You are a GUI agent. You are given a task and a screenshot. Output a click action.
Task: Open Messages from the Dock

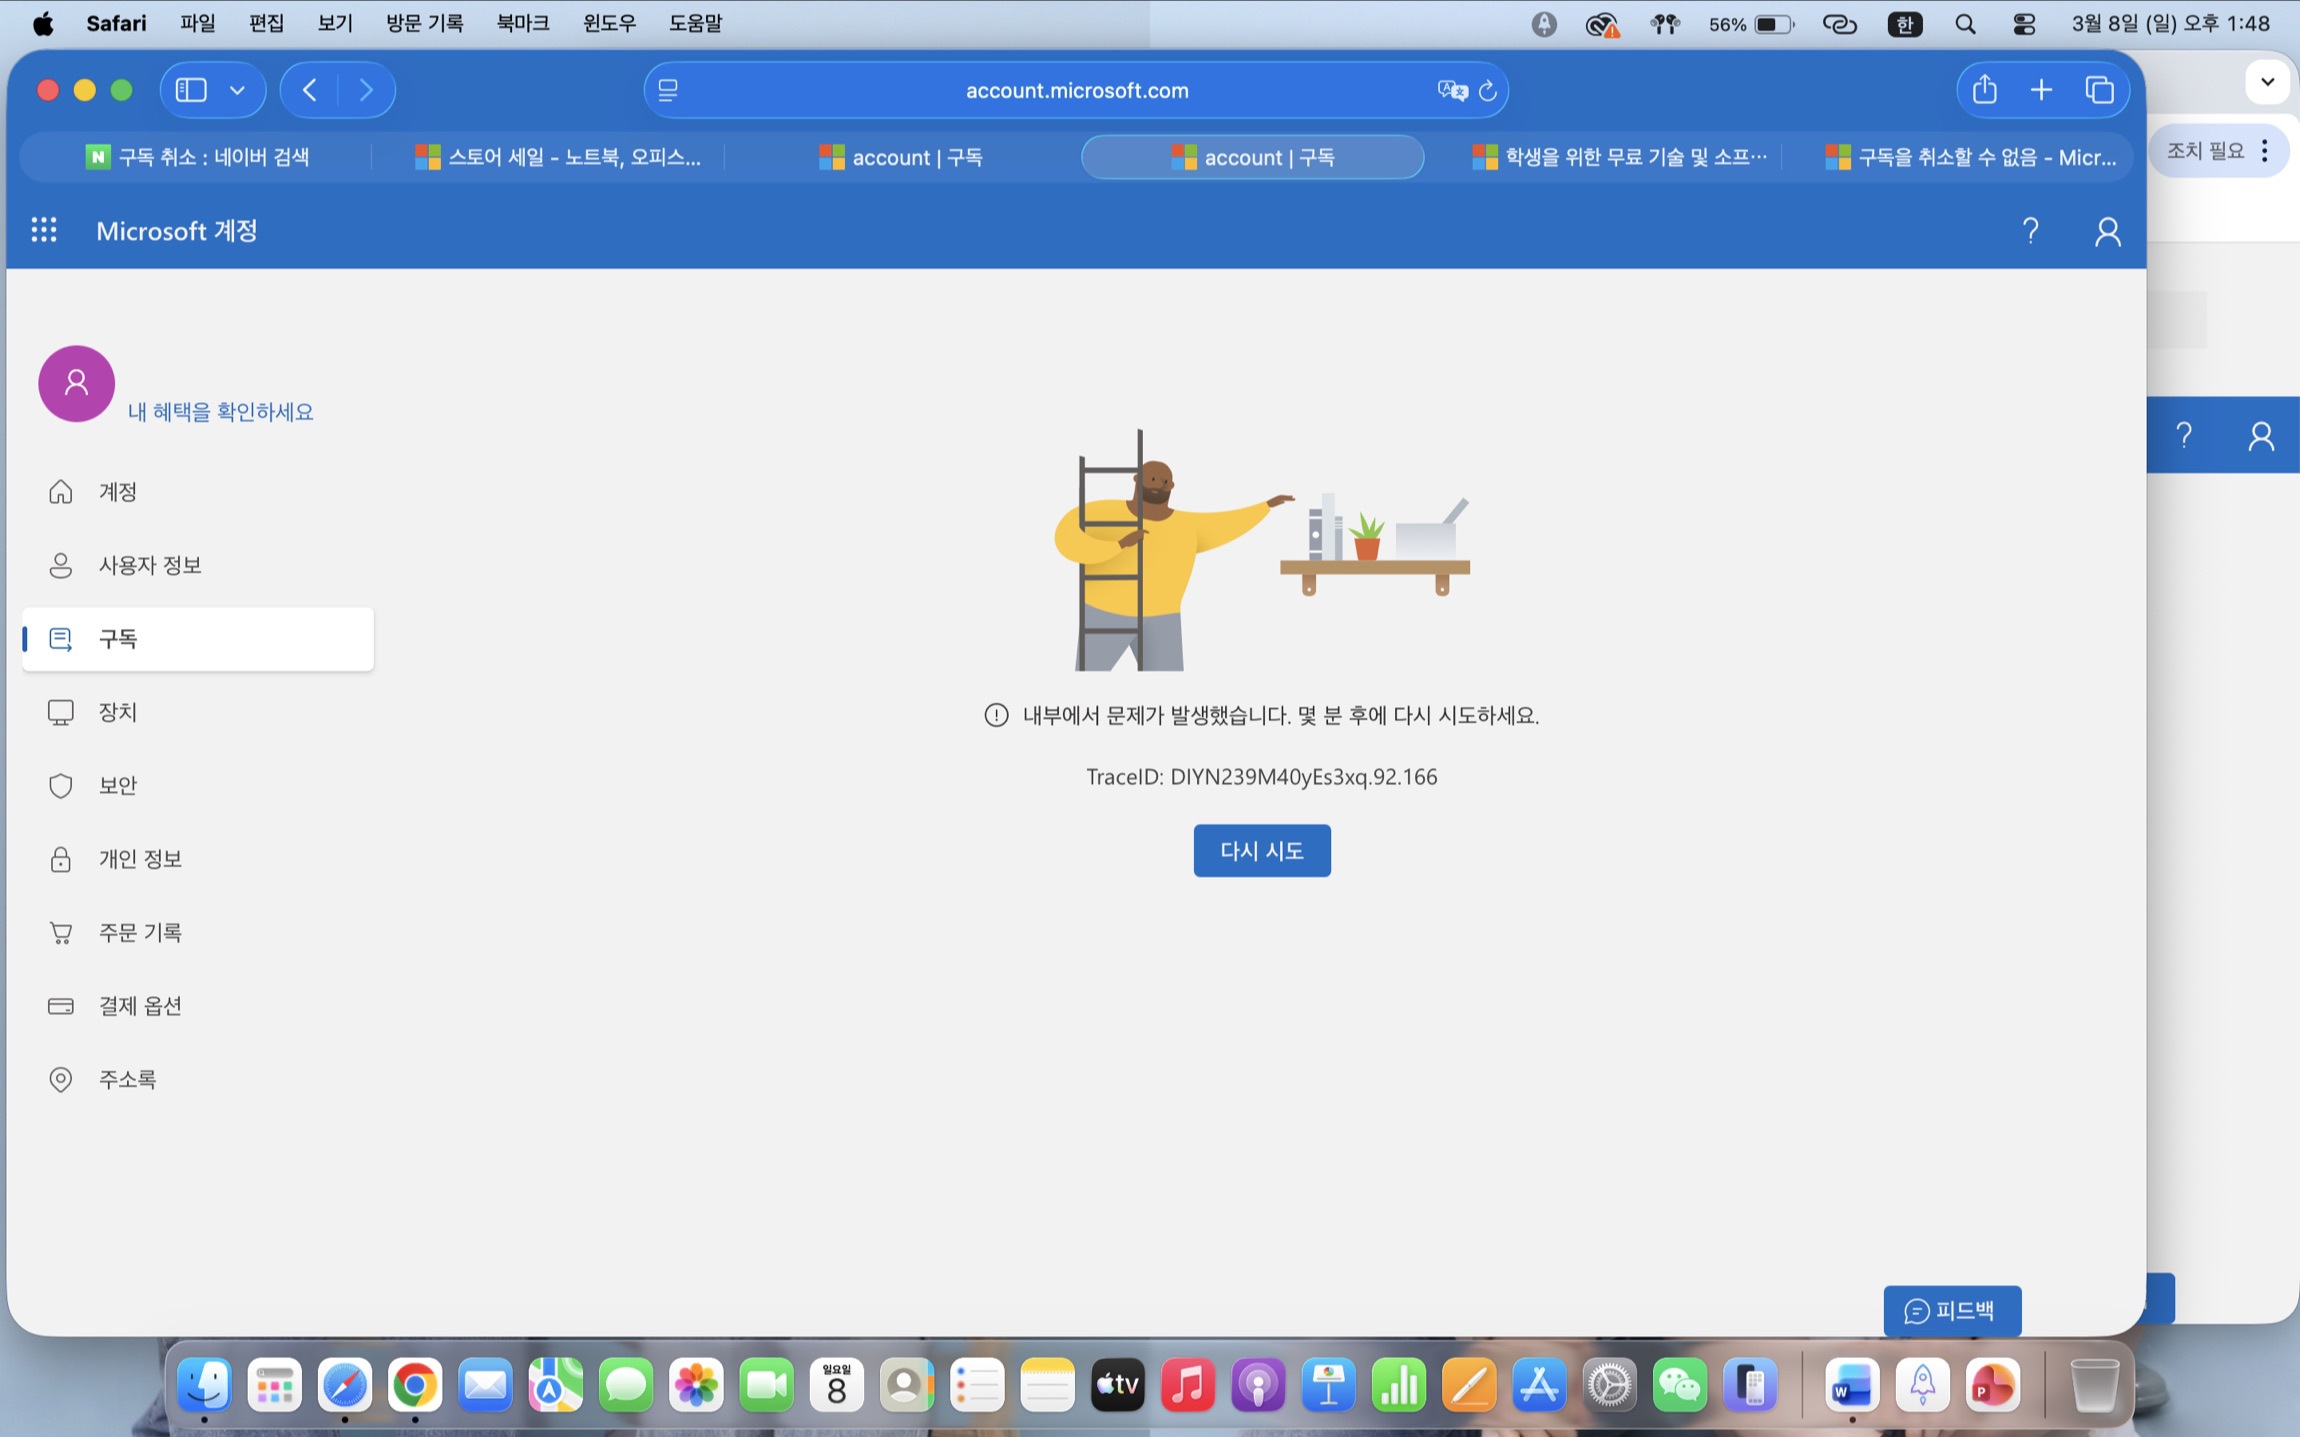click(626, 1385)
